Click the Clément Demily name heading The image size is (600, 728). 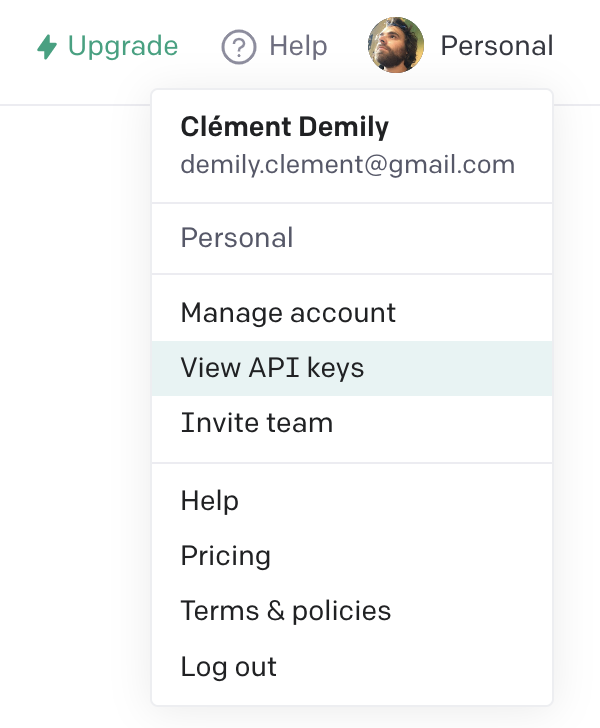285,126
